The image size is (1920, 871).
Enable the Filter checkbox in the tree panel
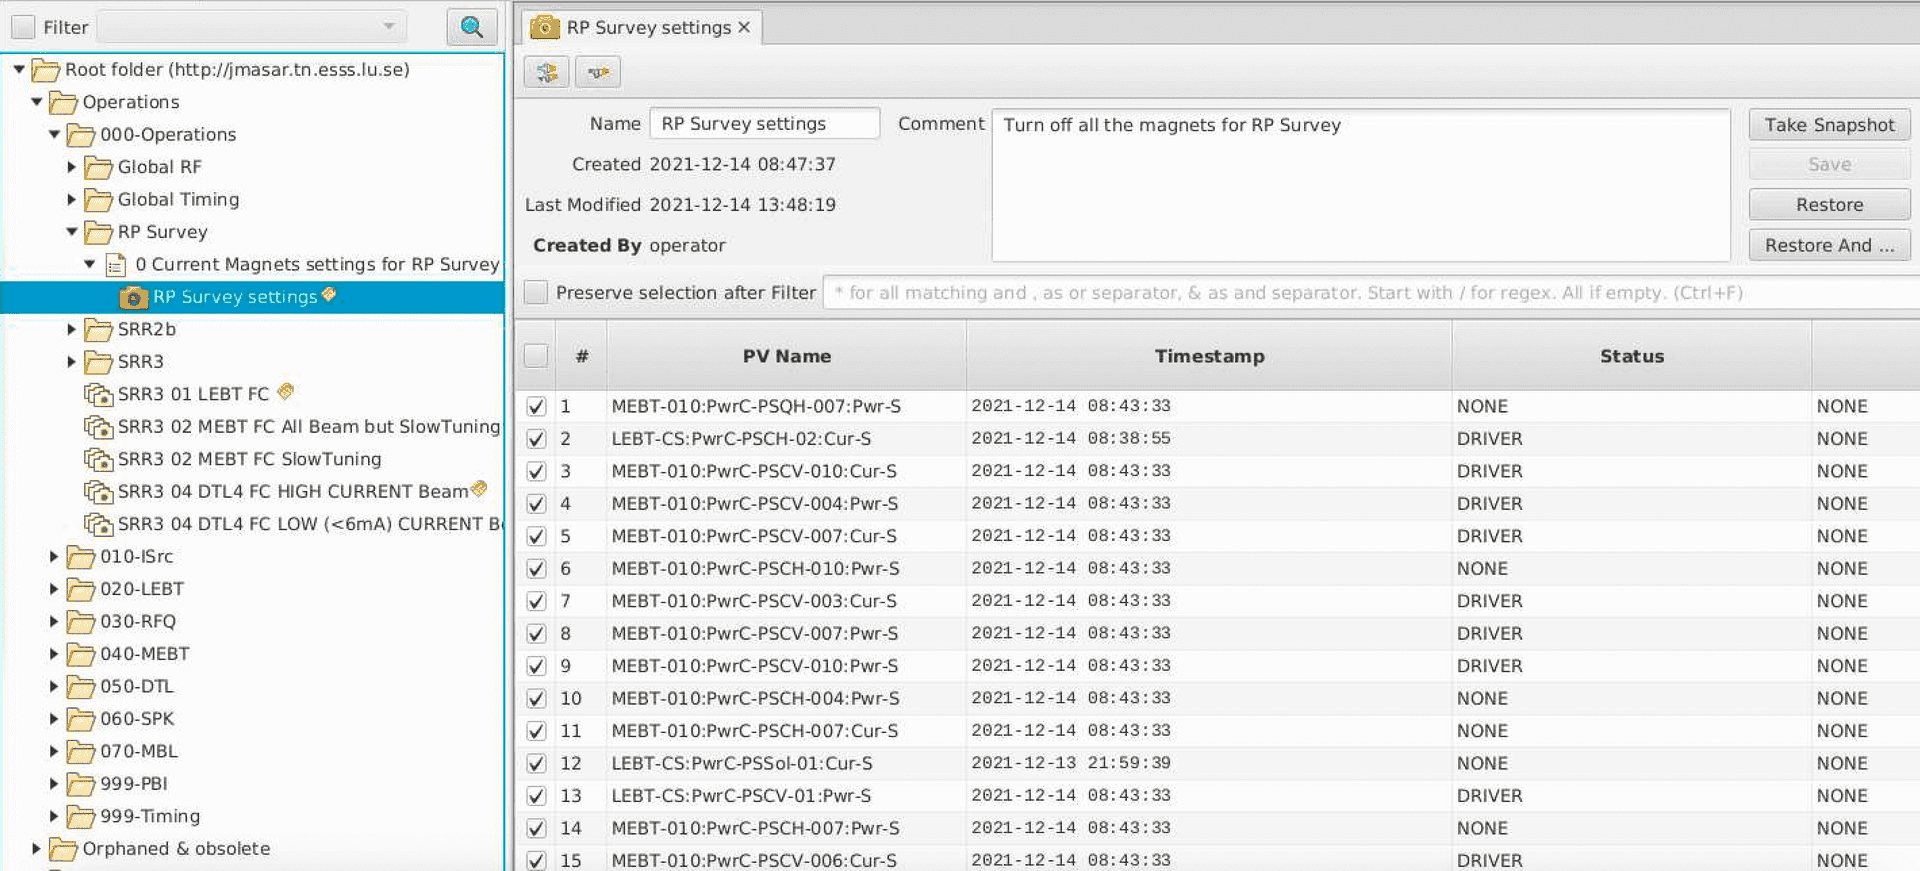point(22,27)
